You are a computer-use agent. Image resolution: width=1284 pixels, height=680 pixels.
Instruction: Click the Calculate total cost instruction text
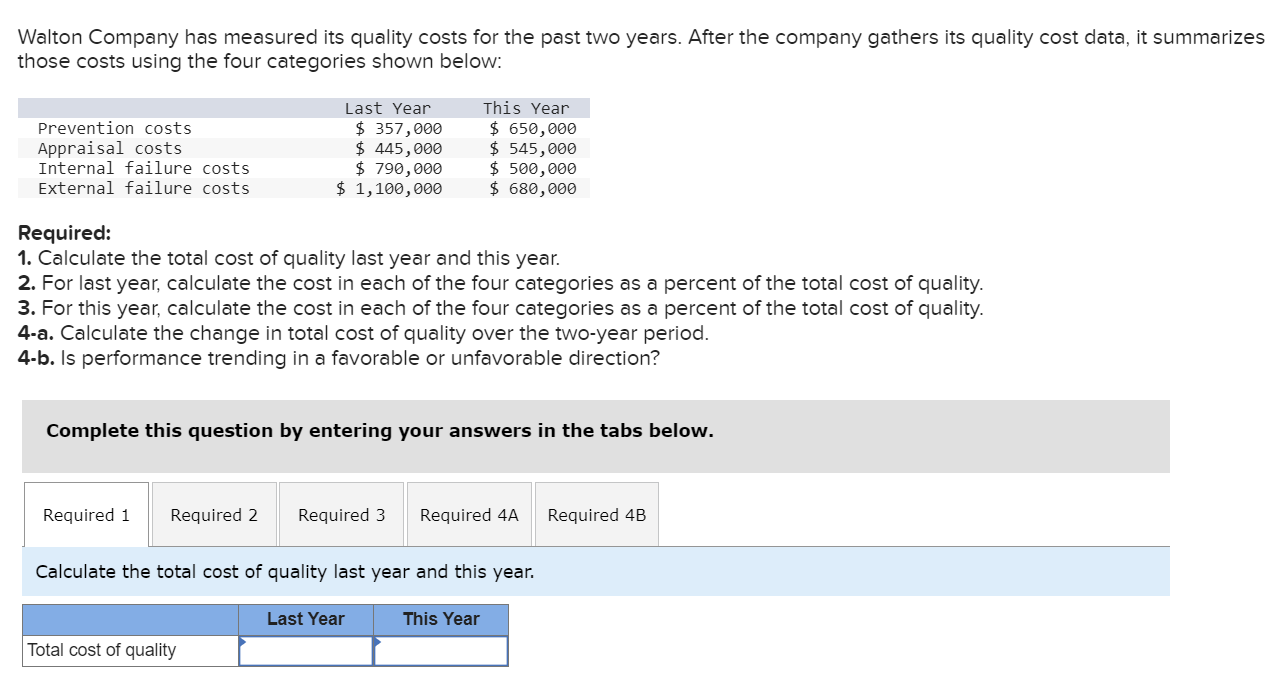click(x=283, y=571)
